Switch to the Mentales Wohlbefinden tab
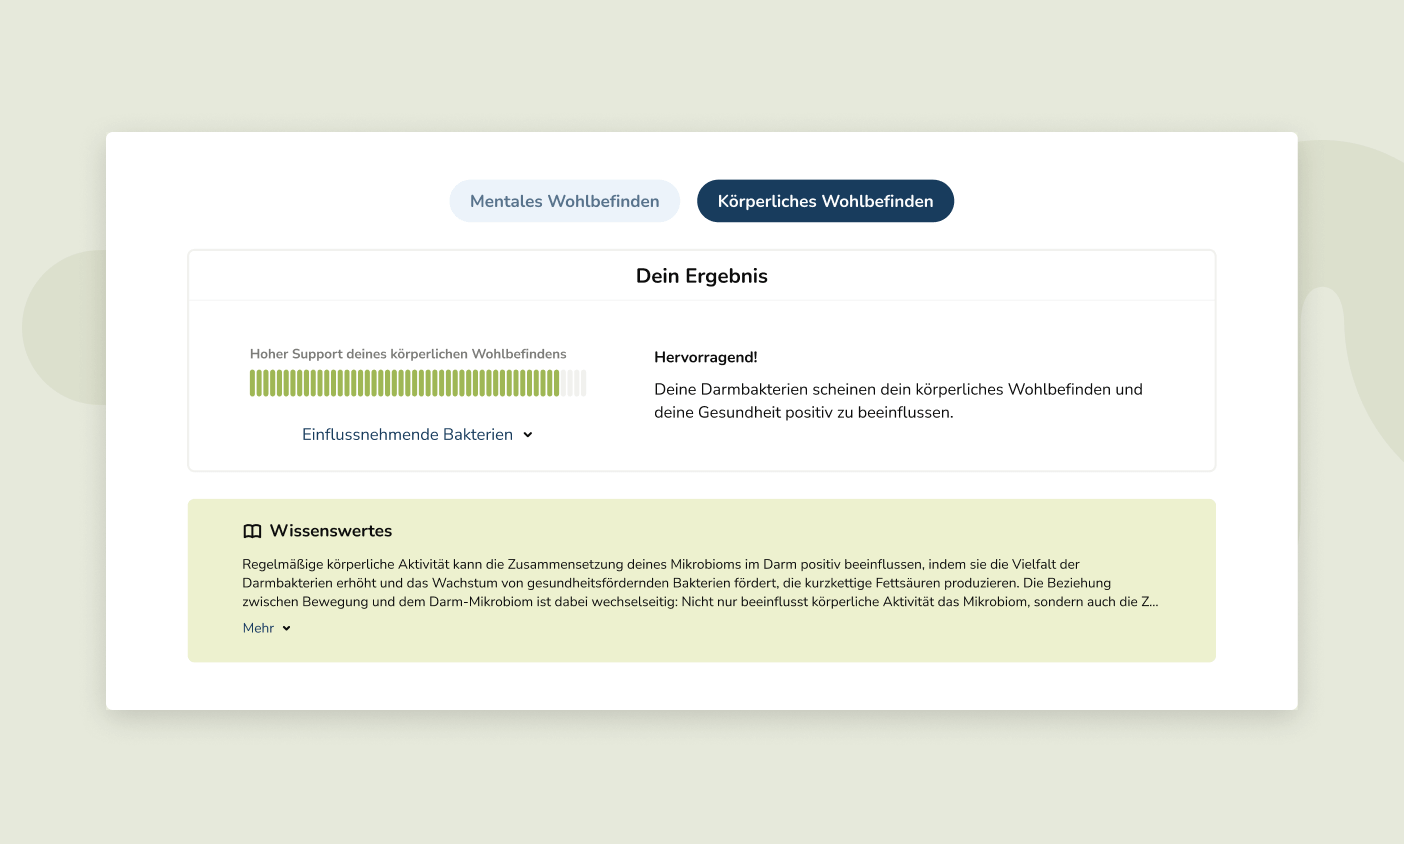This screenshot has width=1404, height=844. pos(564,201)
